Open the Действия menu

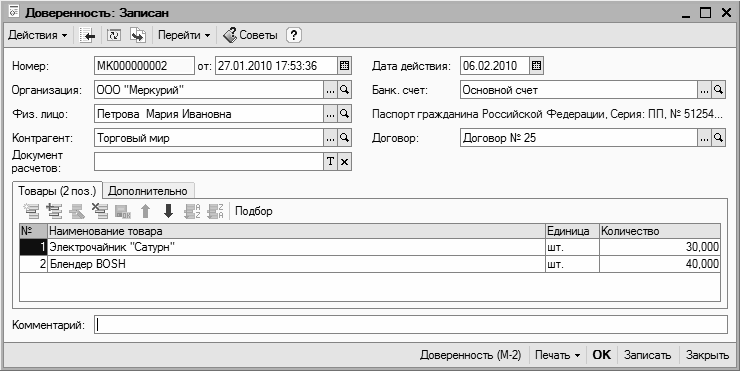(37, 35)
